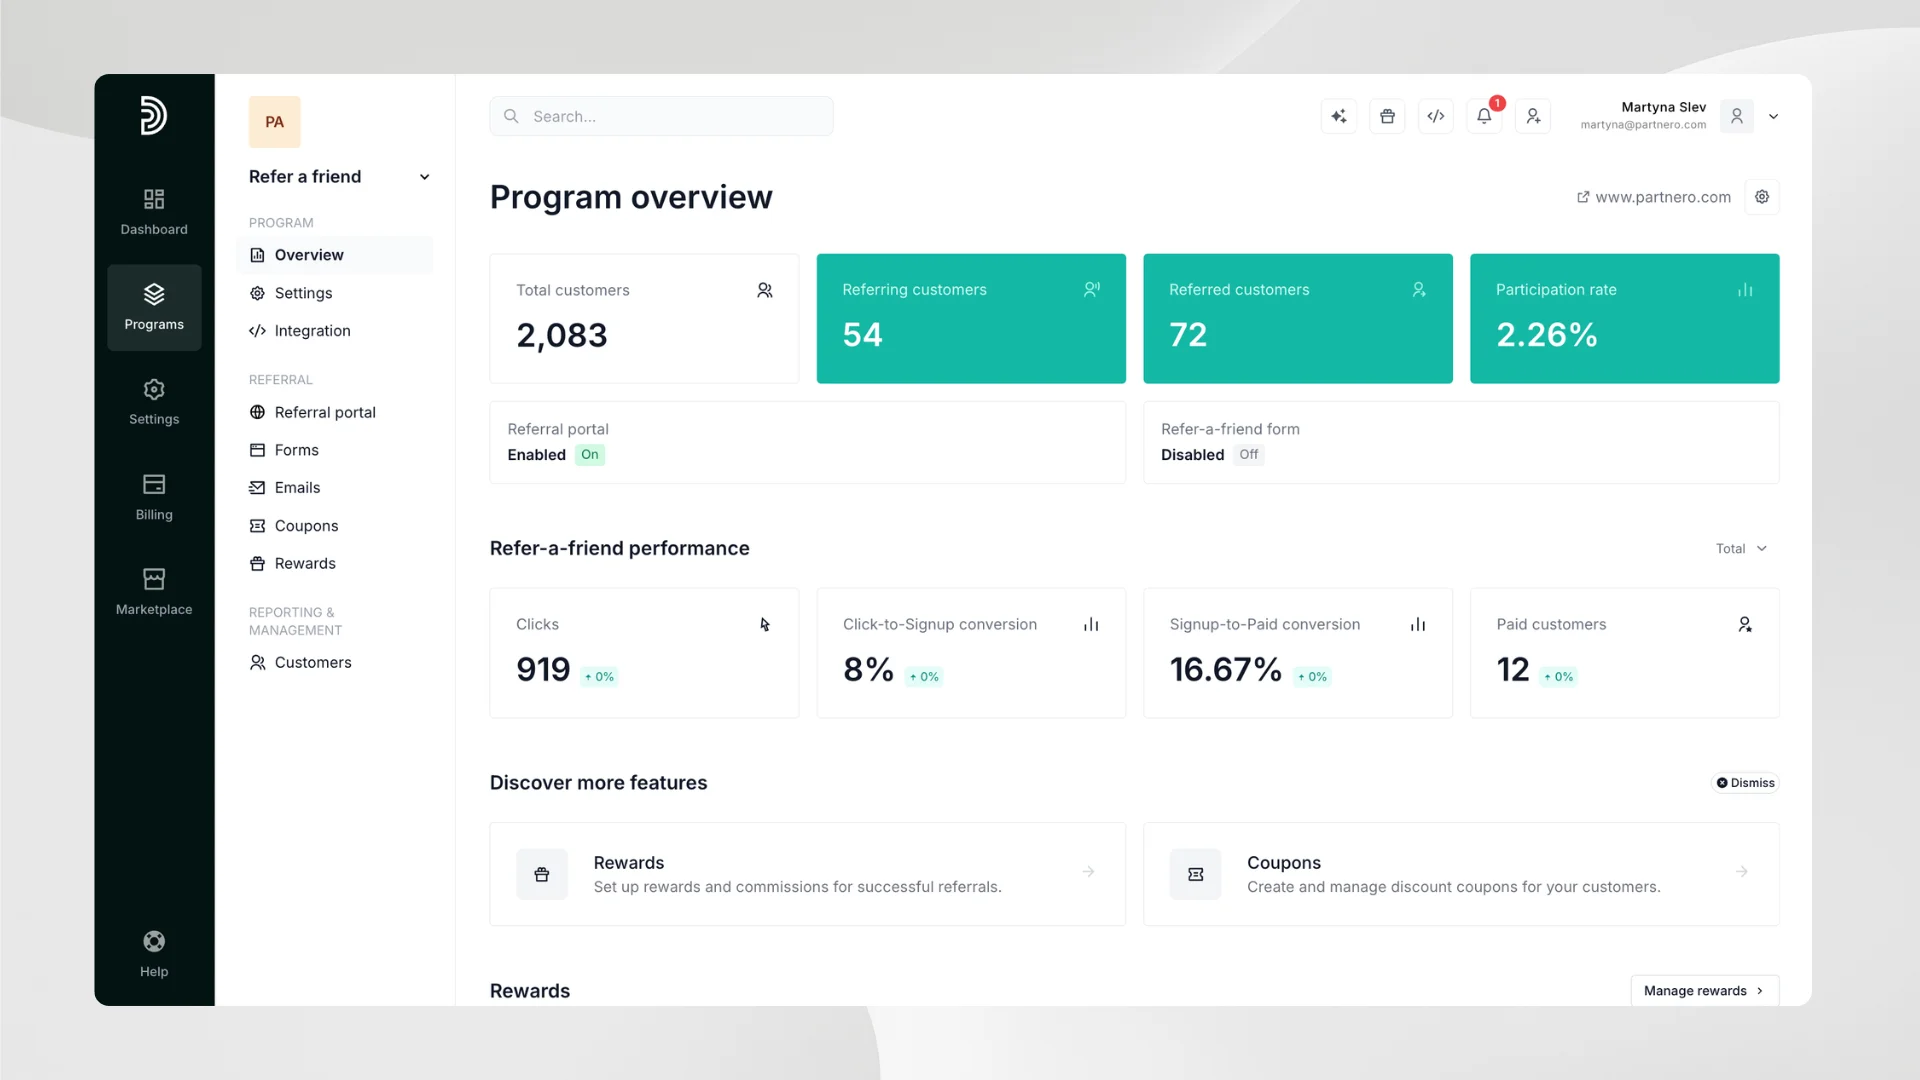Click the martyna@partnero.com email text
1920x1080 pixels.
1643,125
